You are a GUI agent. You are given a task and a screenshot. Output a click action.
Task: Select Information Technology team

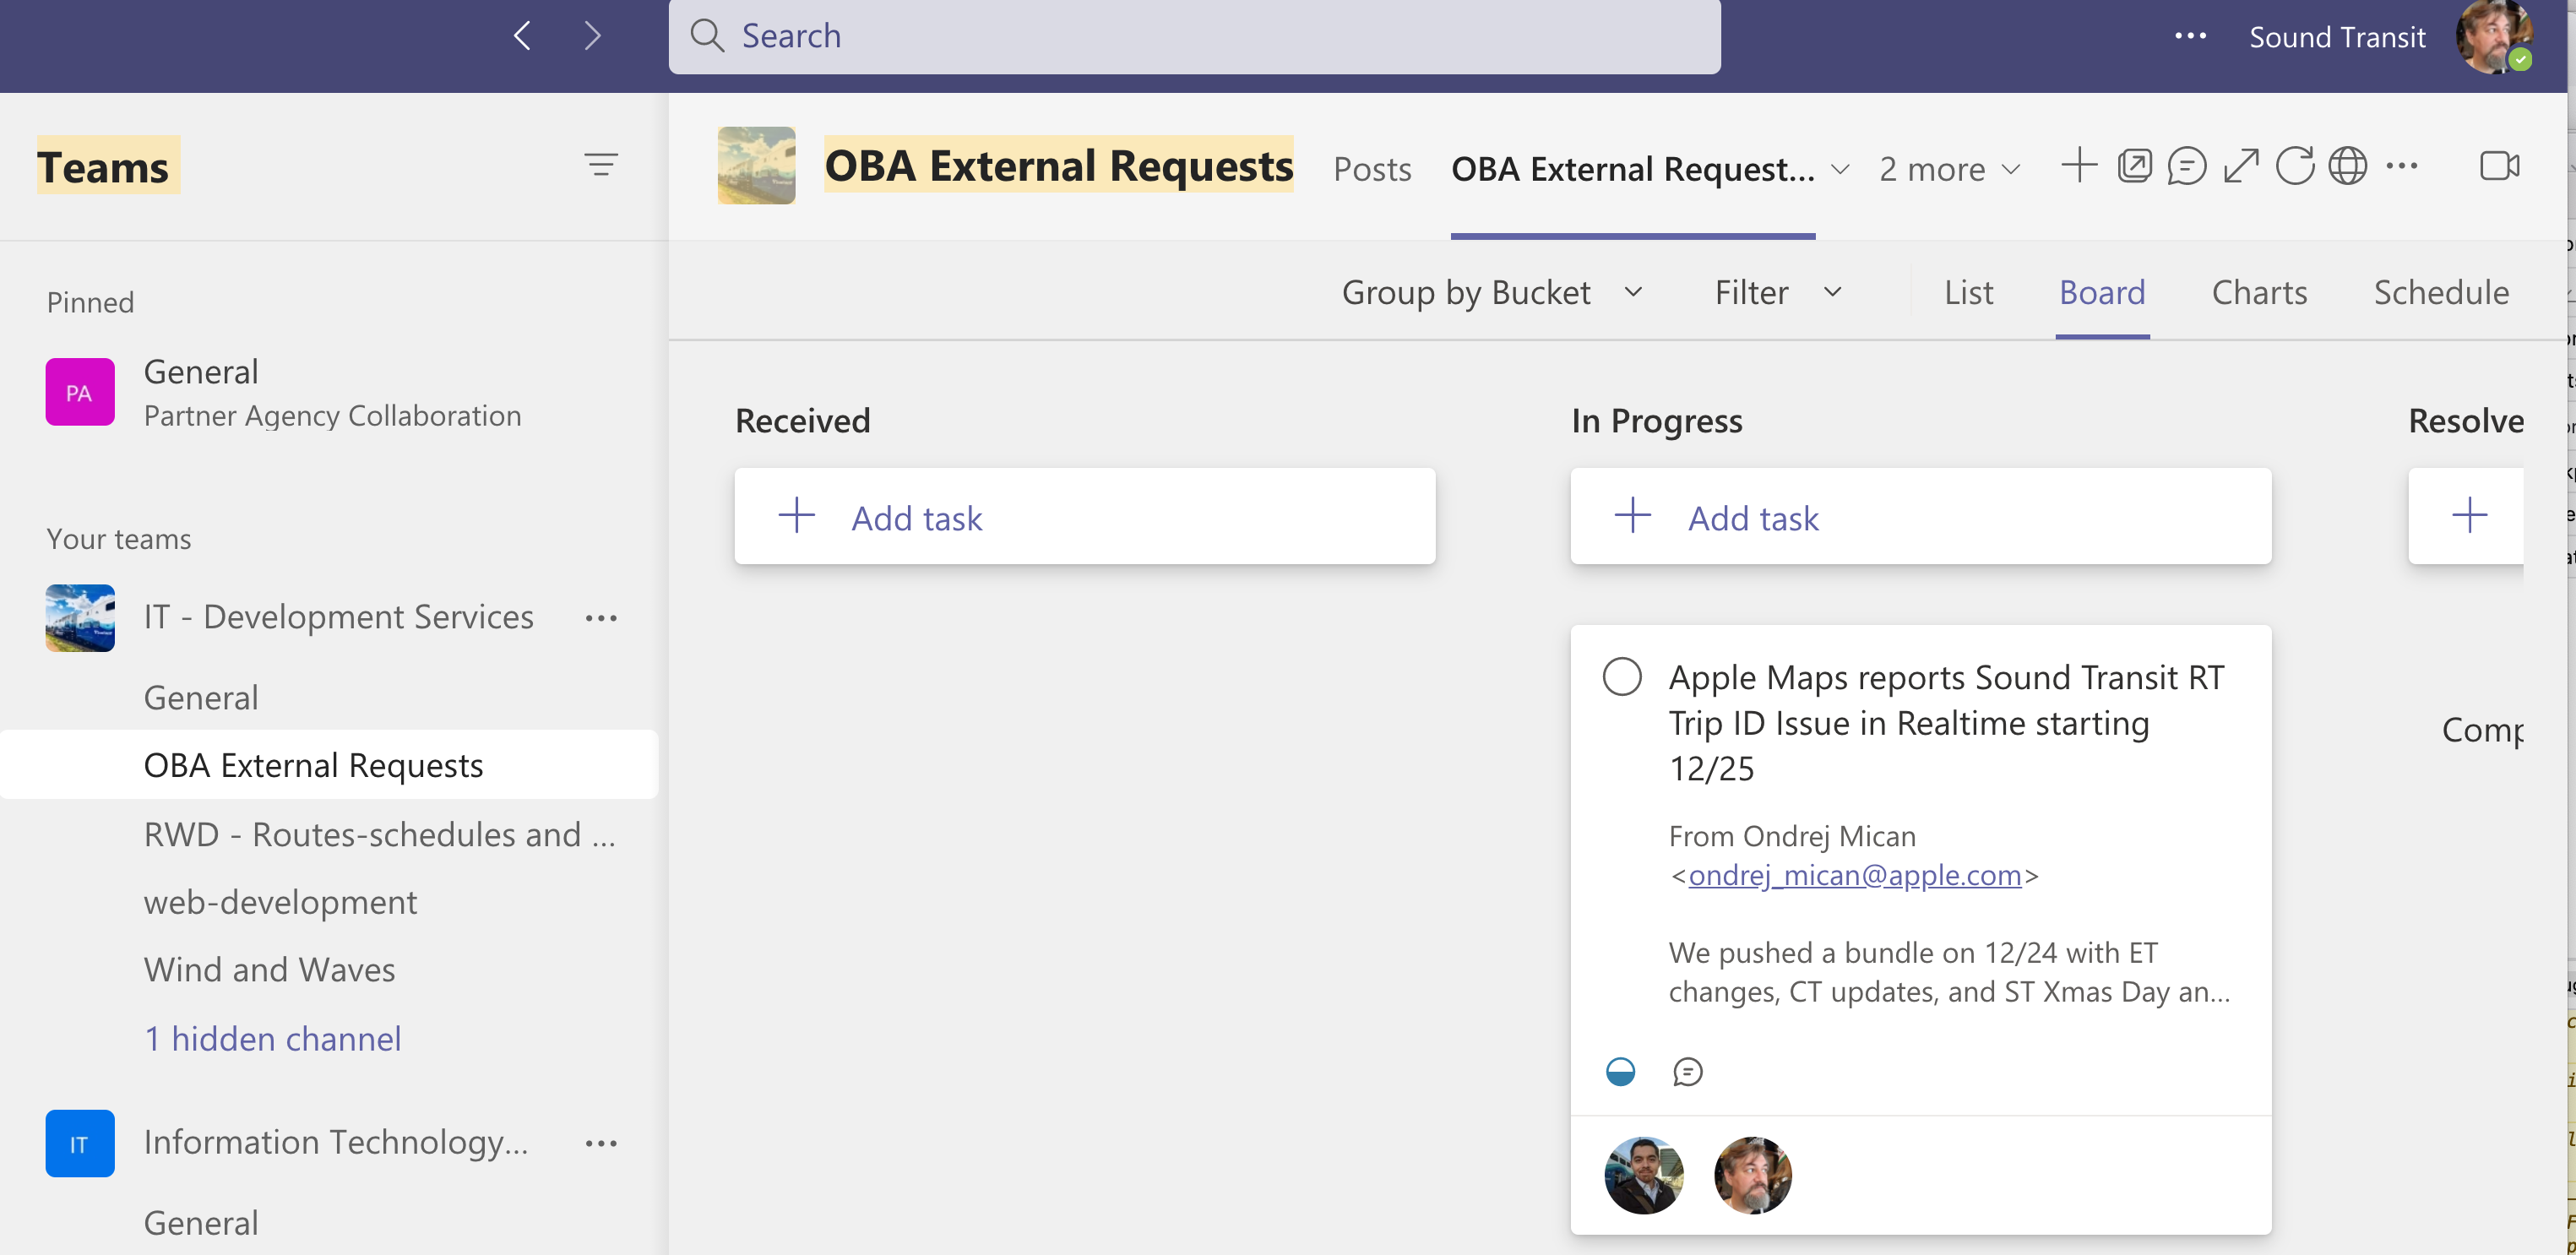pos(335,1142)
